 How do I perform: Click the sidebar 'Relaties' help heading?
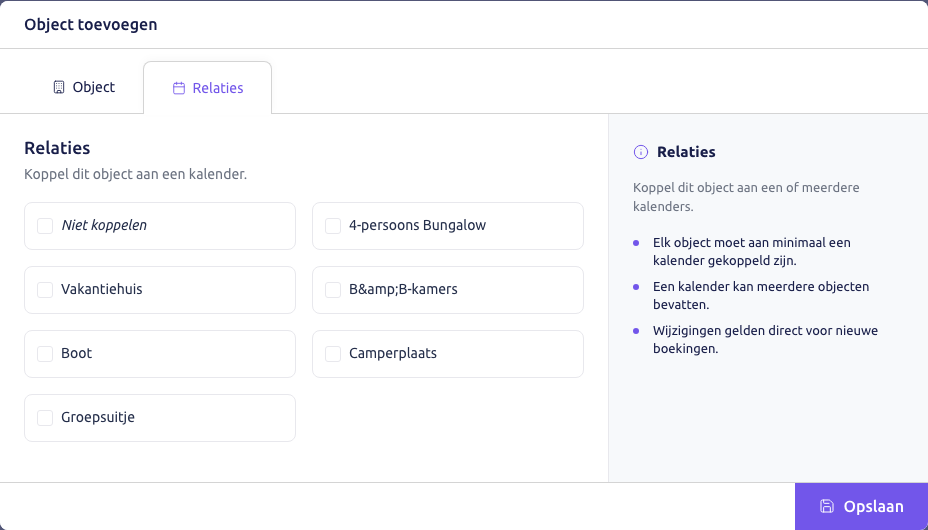coord(686,152)
